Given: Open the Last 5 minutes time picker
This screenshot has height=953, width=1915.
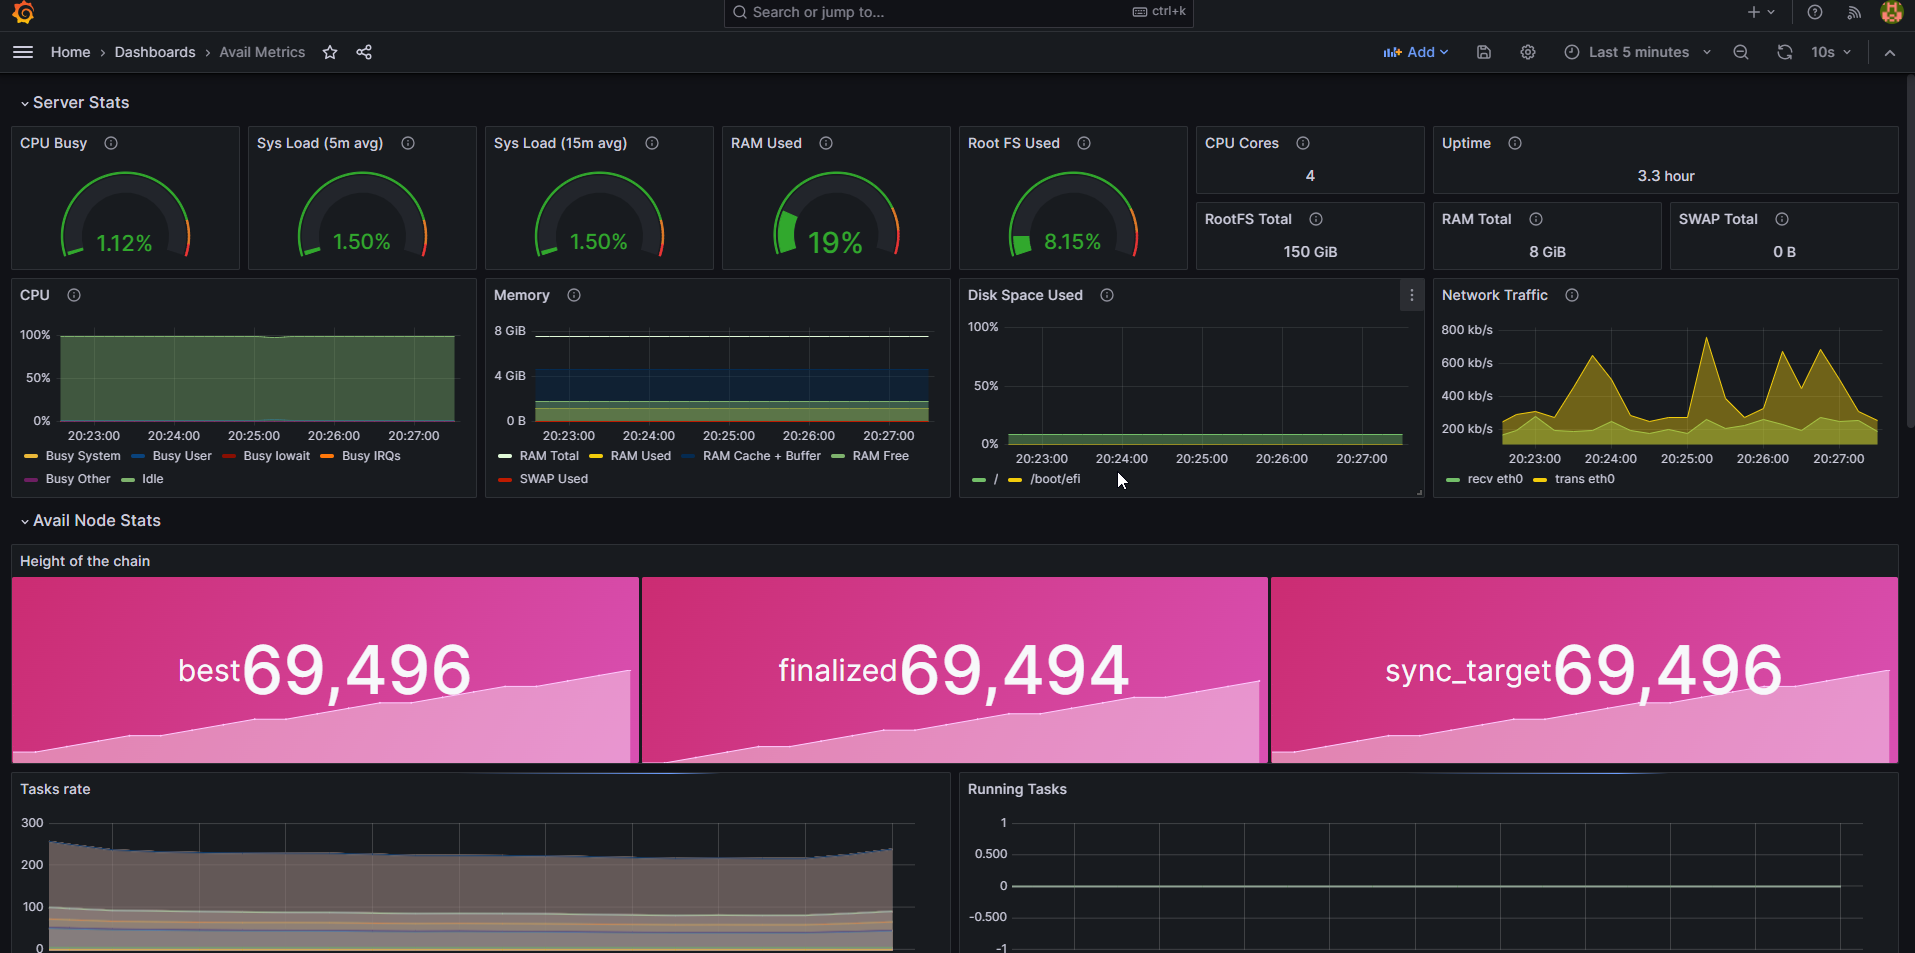Looking at the screenshot, I should pyautogui.click(x=1638, y=52).
